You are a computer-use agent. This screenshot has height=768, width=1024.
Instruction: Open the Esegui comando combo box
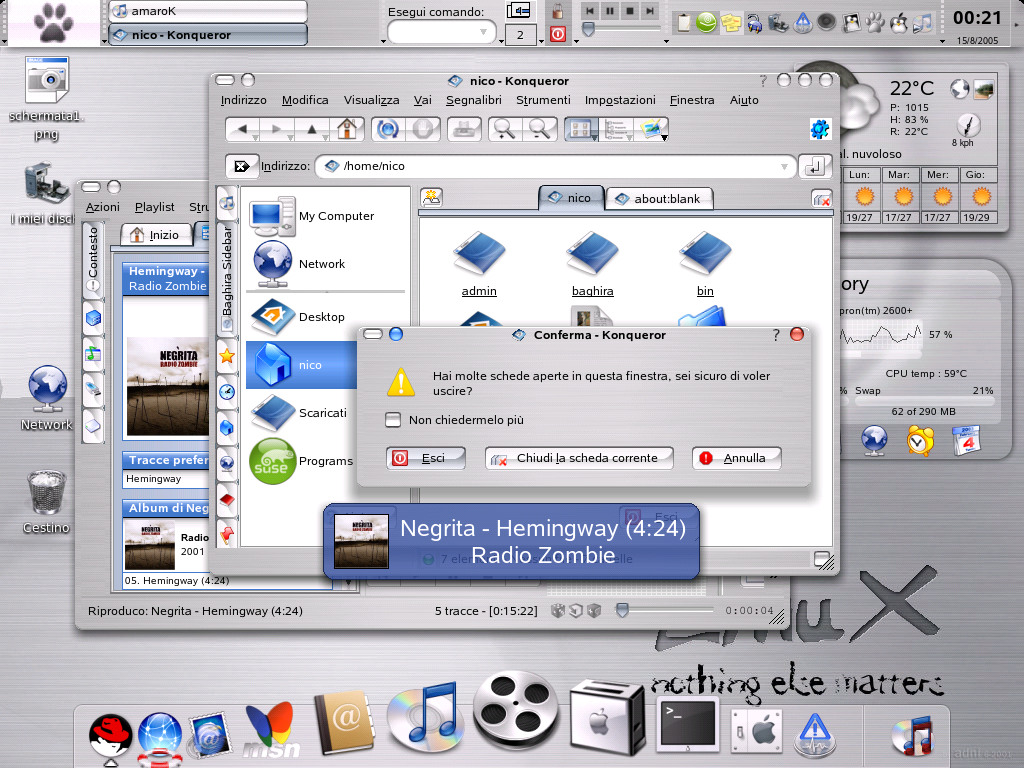[x=441, y=32]
